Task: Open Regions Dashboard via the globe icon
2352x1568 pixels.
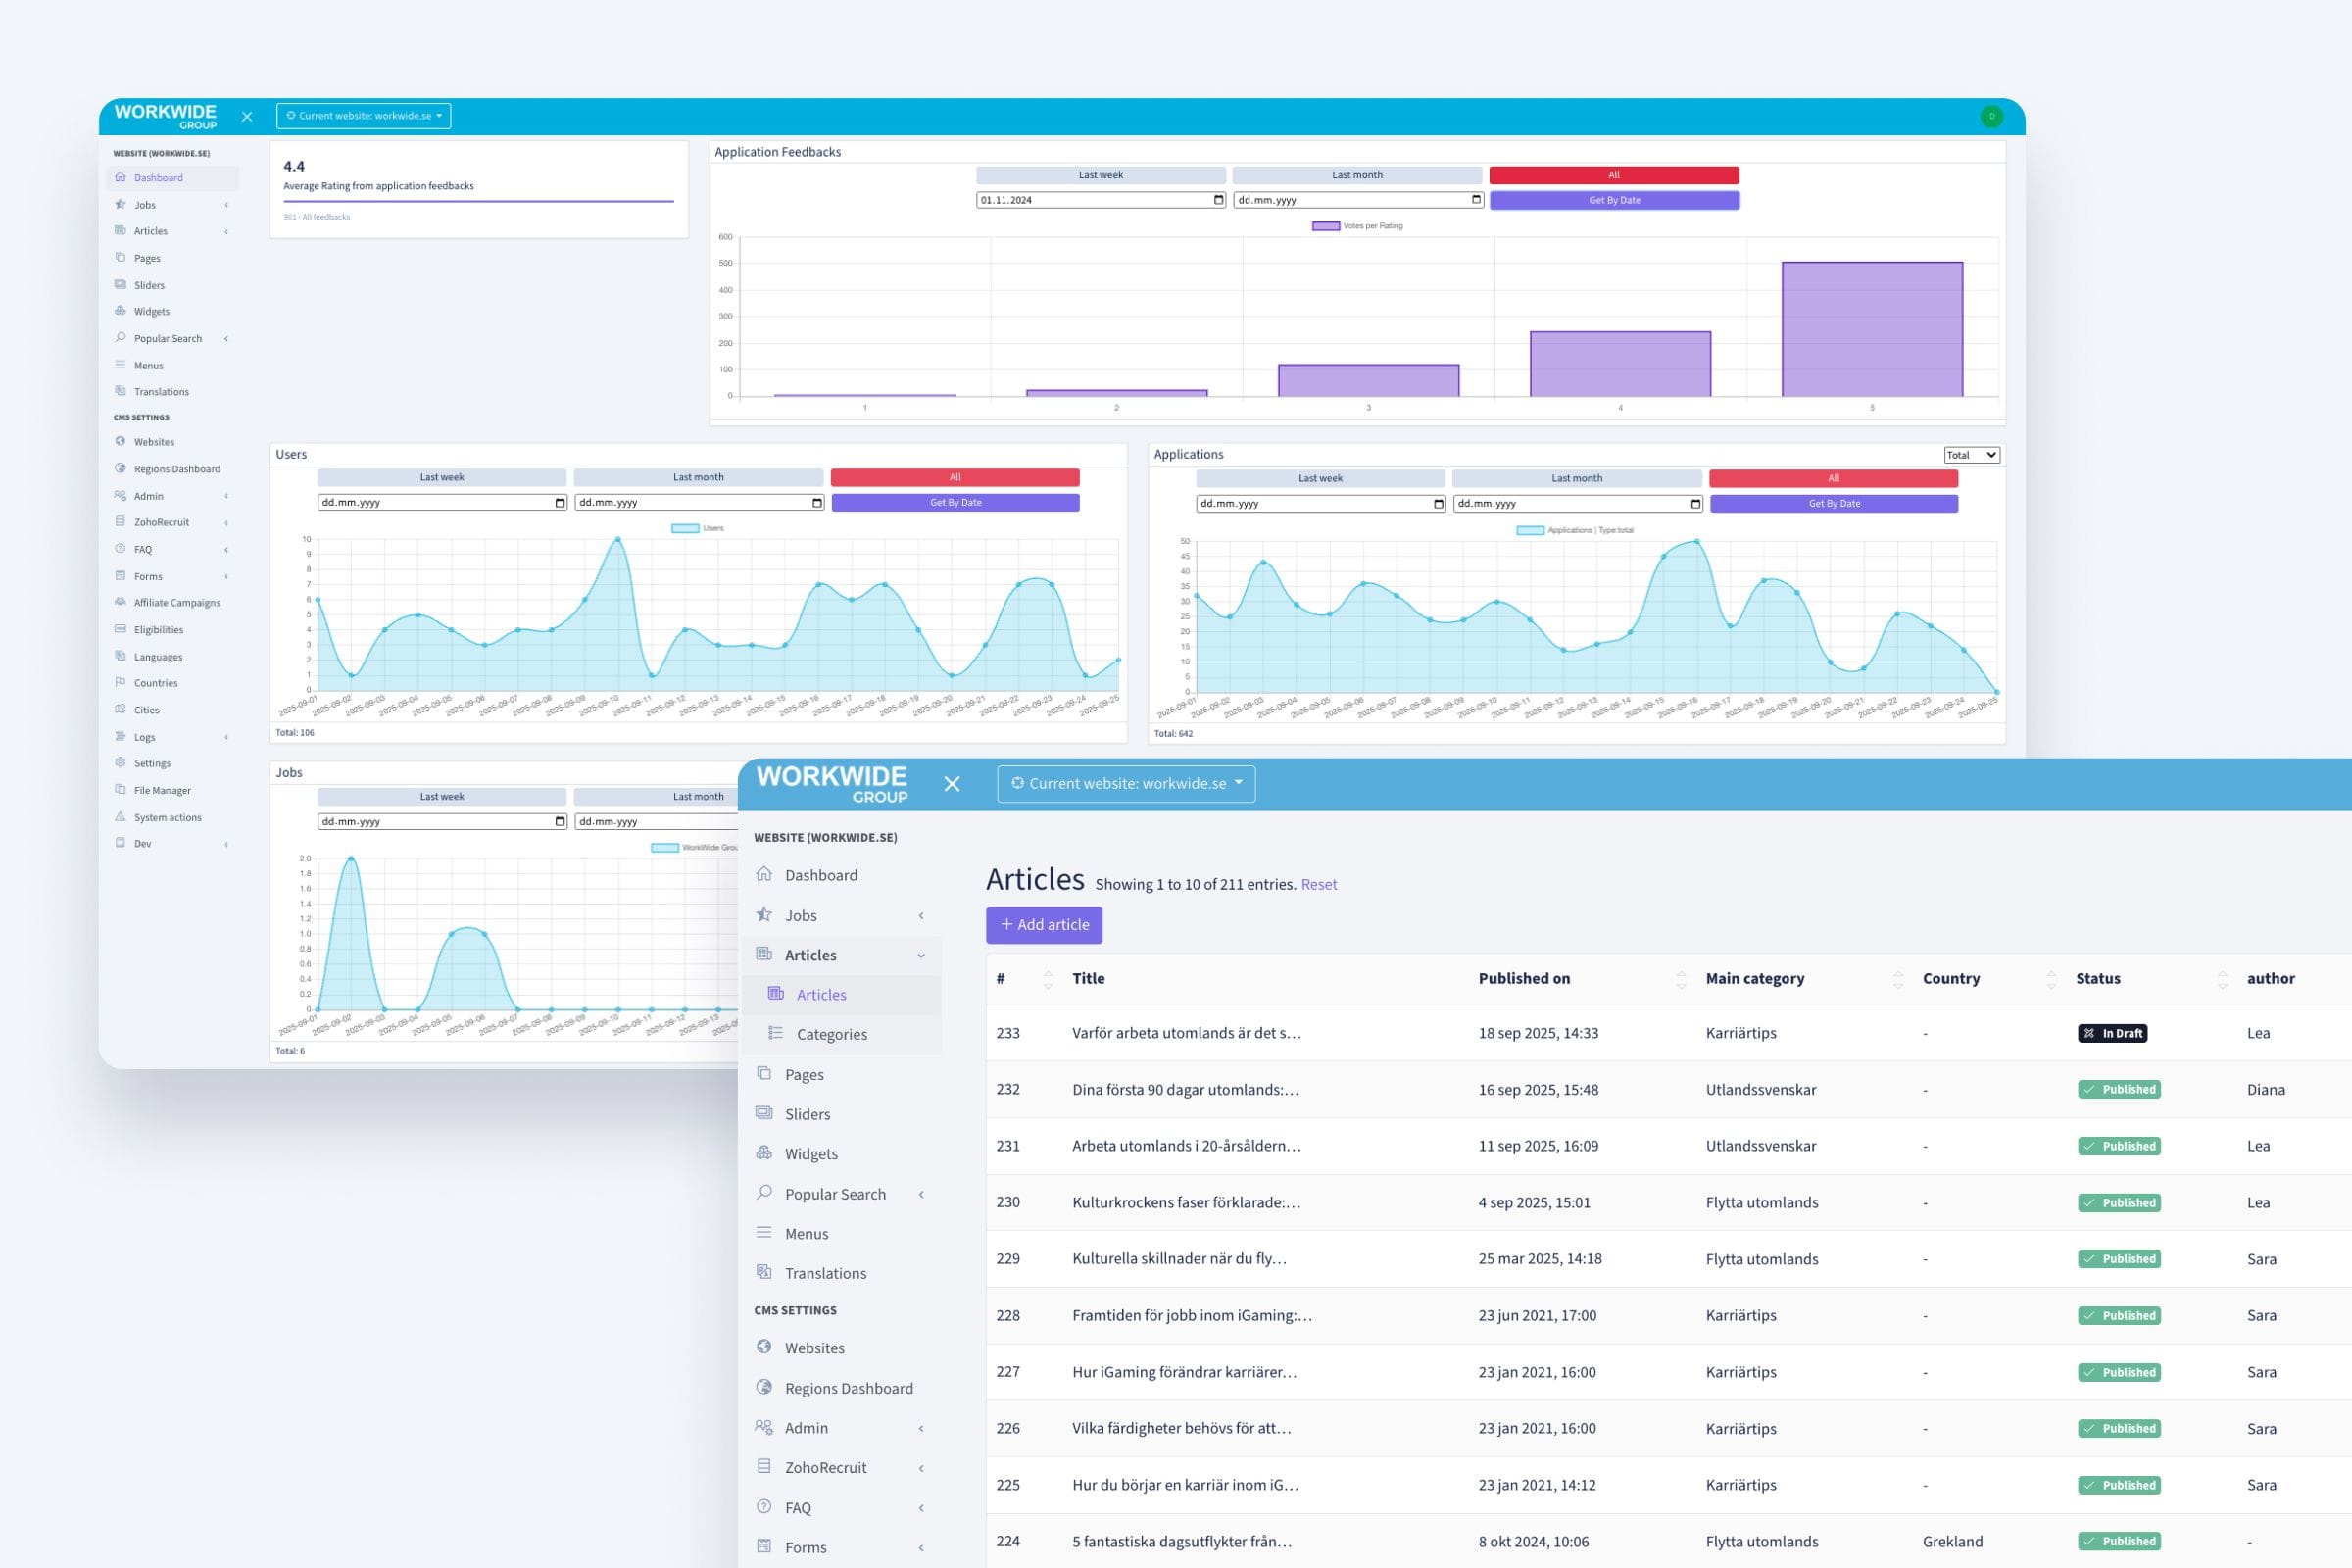Action: tap(122, 468)
